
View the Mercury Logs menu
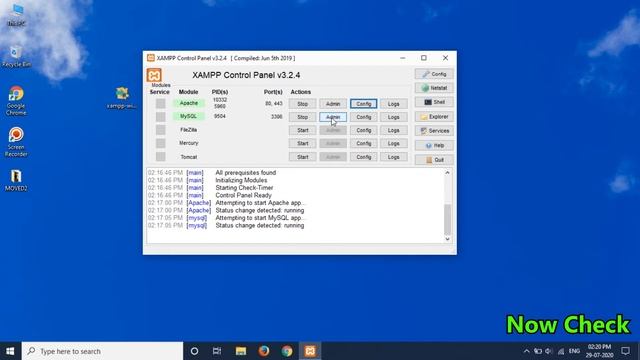[x=393, y=143]
